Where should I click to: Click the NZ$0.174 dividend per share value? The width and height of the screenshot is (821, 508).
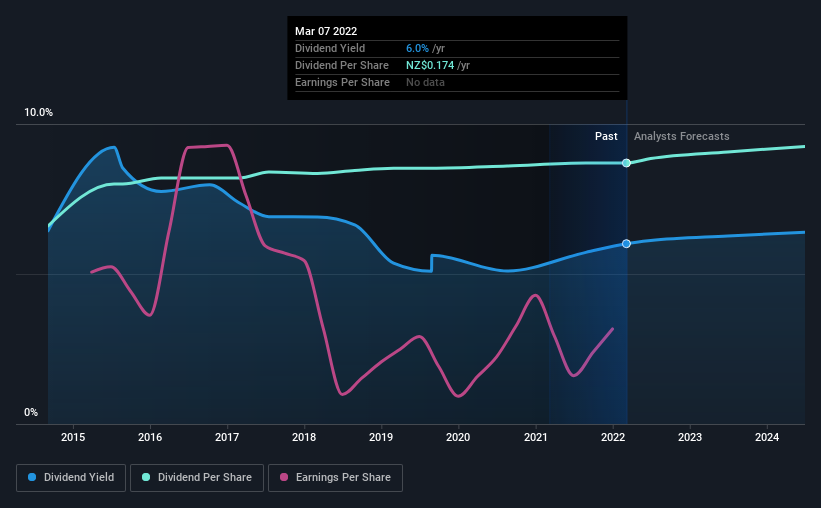(x=430, y=65)
